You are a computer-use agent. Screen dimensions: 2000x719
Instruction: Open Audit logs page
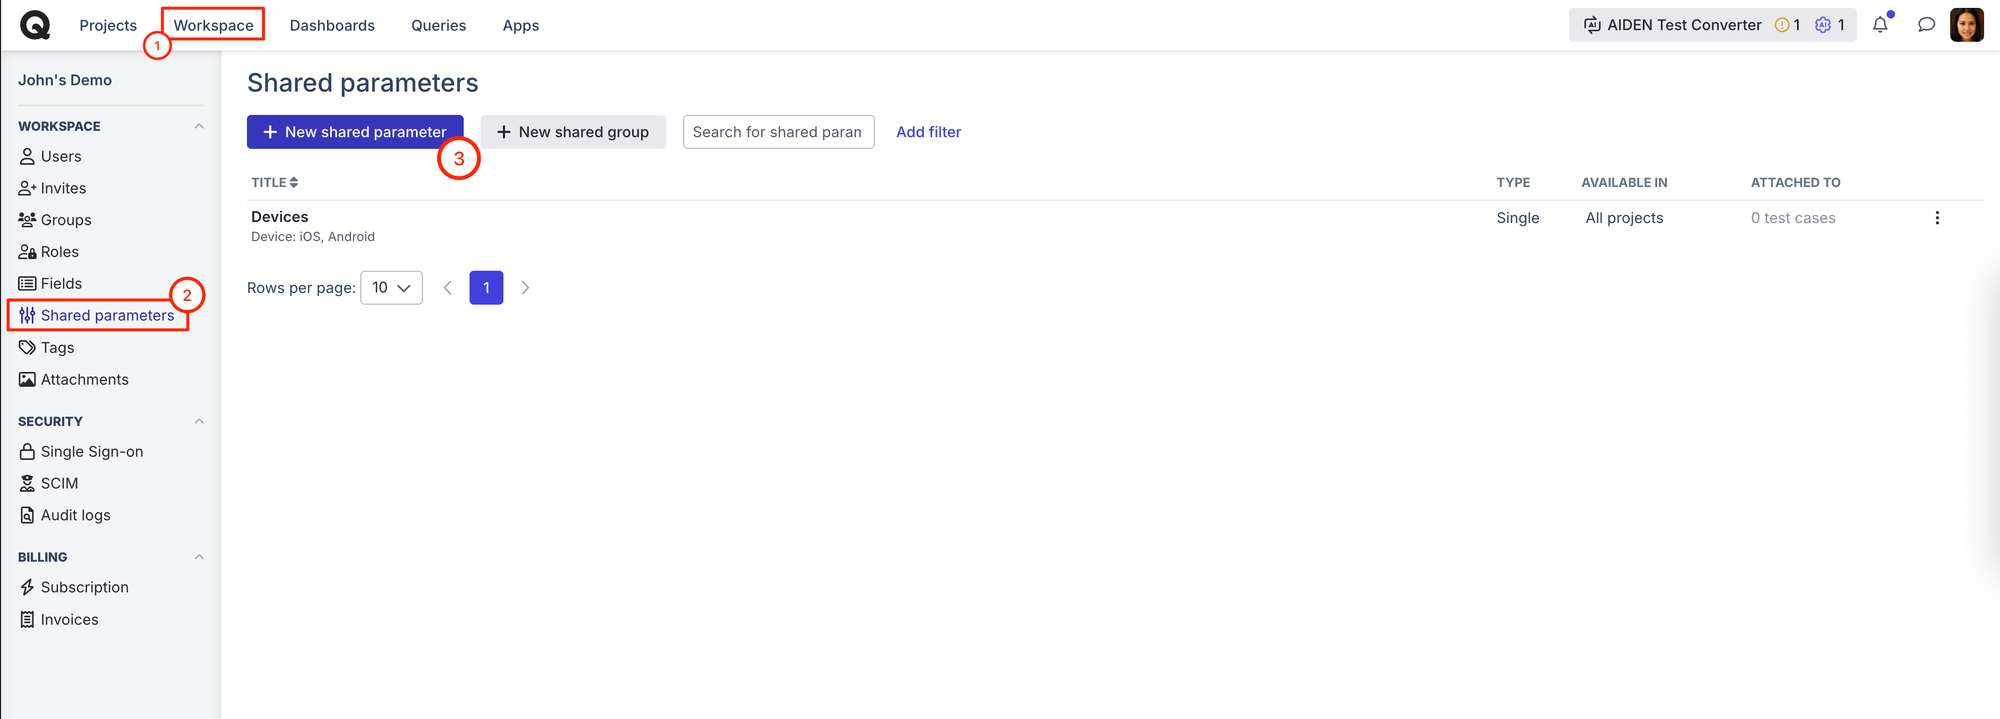tap(75, 515)
